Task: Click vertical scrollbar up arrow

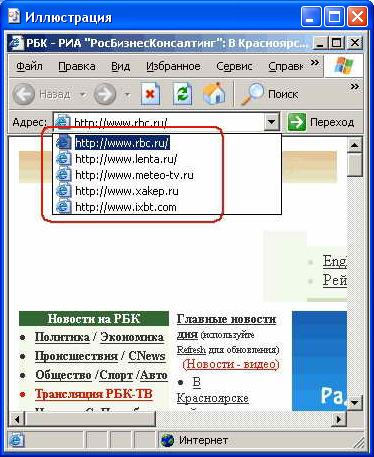Action: coord(355,145)
